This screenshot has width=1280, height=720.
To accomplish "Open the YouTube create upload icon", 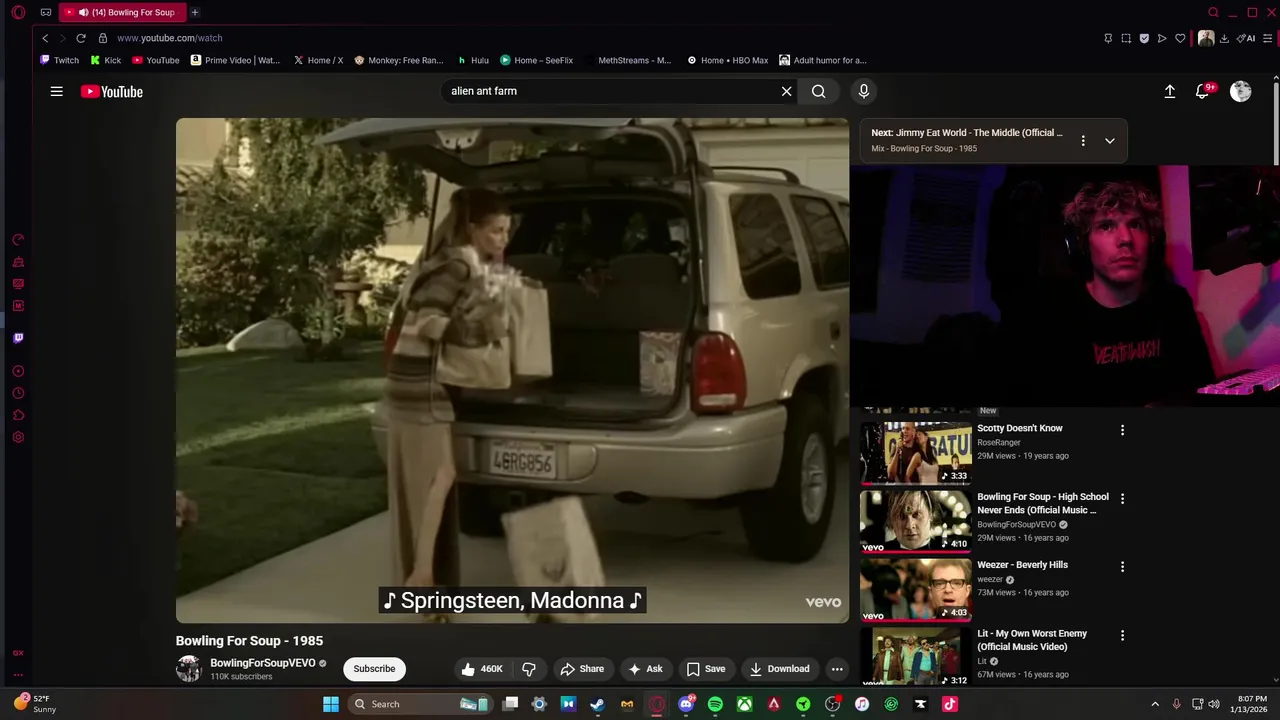I will (1169, 91).
